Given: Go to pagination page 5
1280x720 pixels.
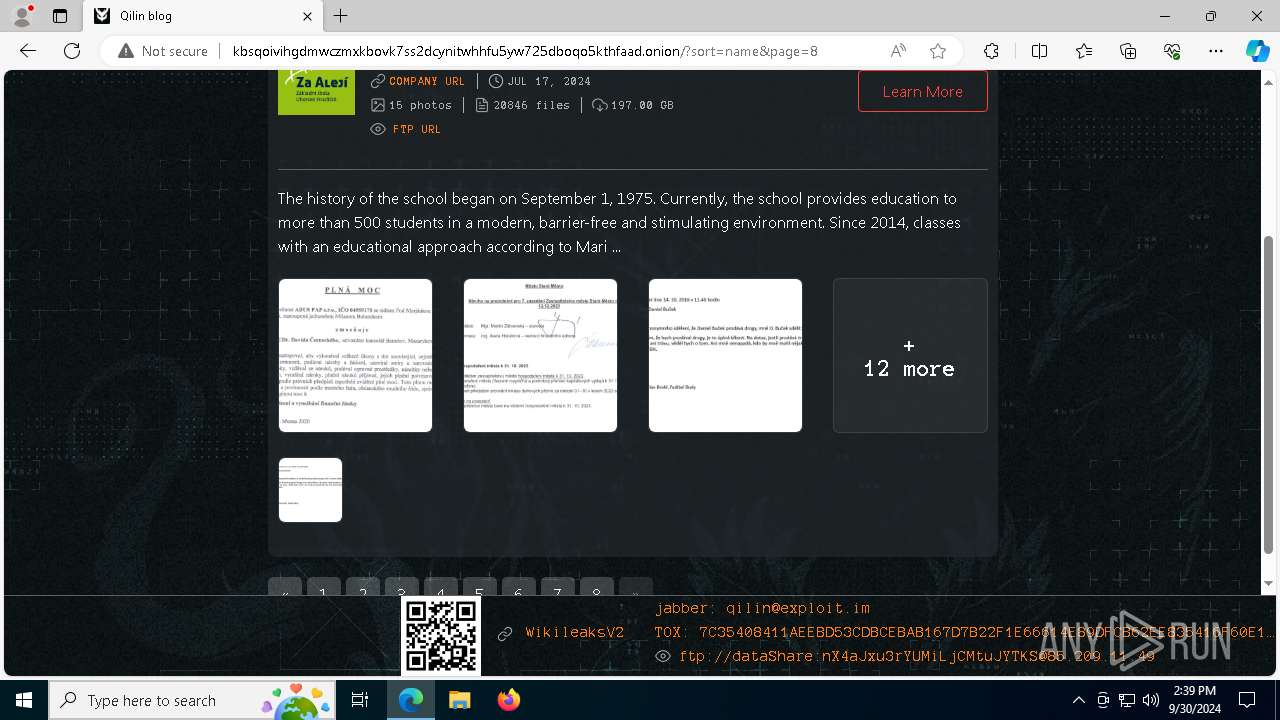Looking at the screenshot, I should (x=479, y=588).
